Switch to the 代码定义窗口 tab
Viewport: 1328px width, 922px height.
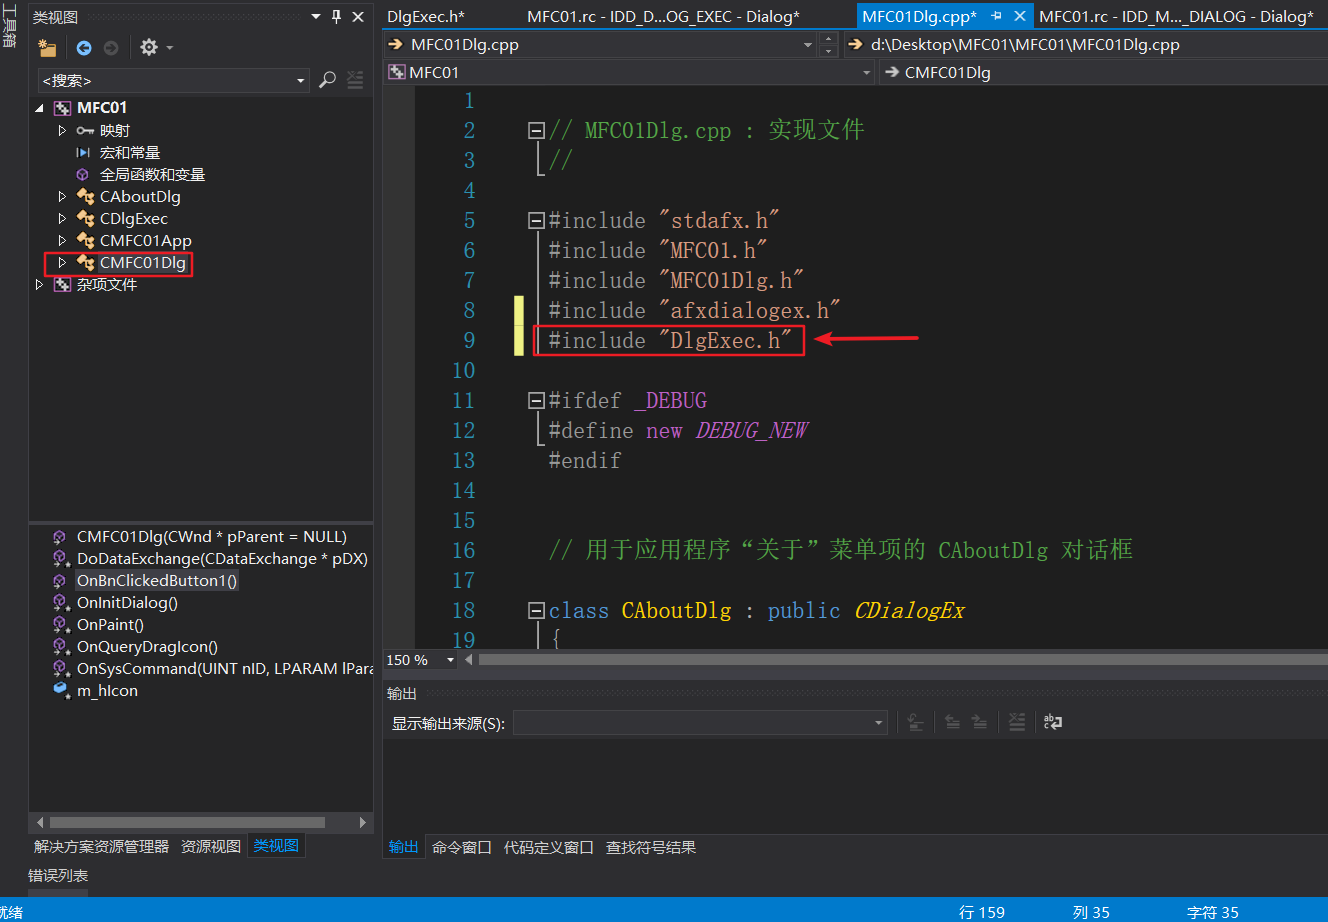549,847
